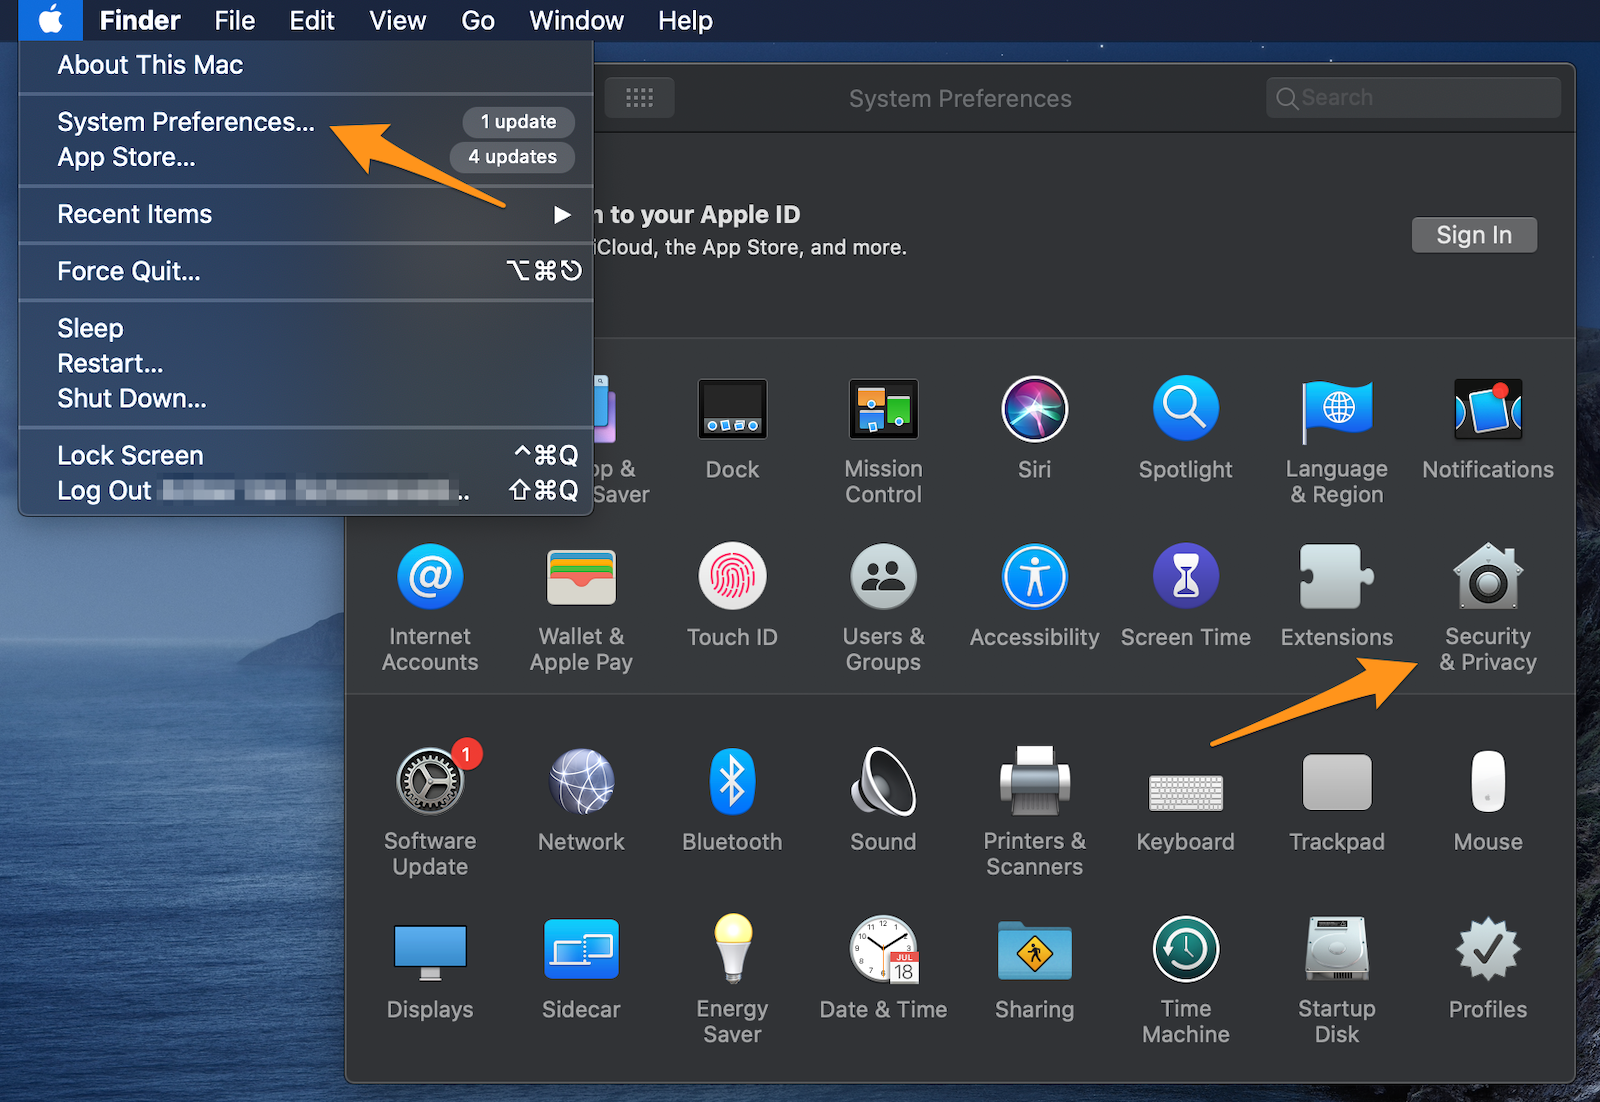Open Spotlight preferences
Image resolution: width=1600 pixels, height=1102 pixels.
click(1185, 429)
